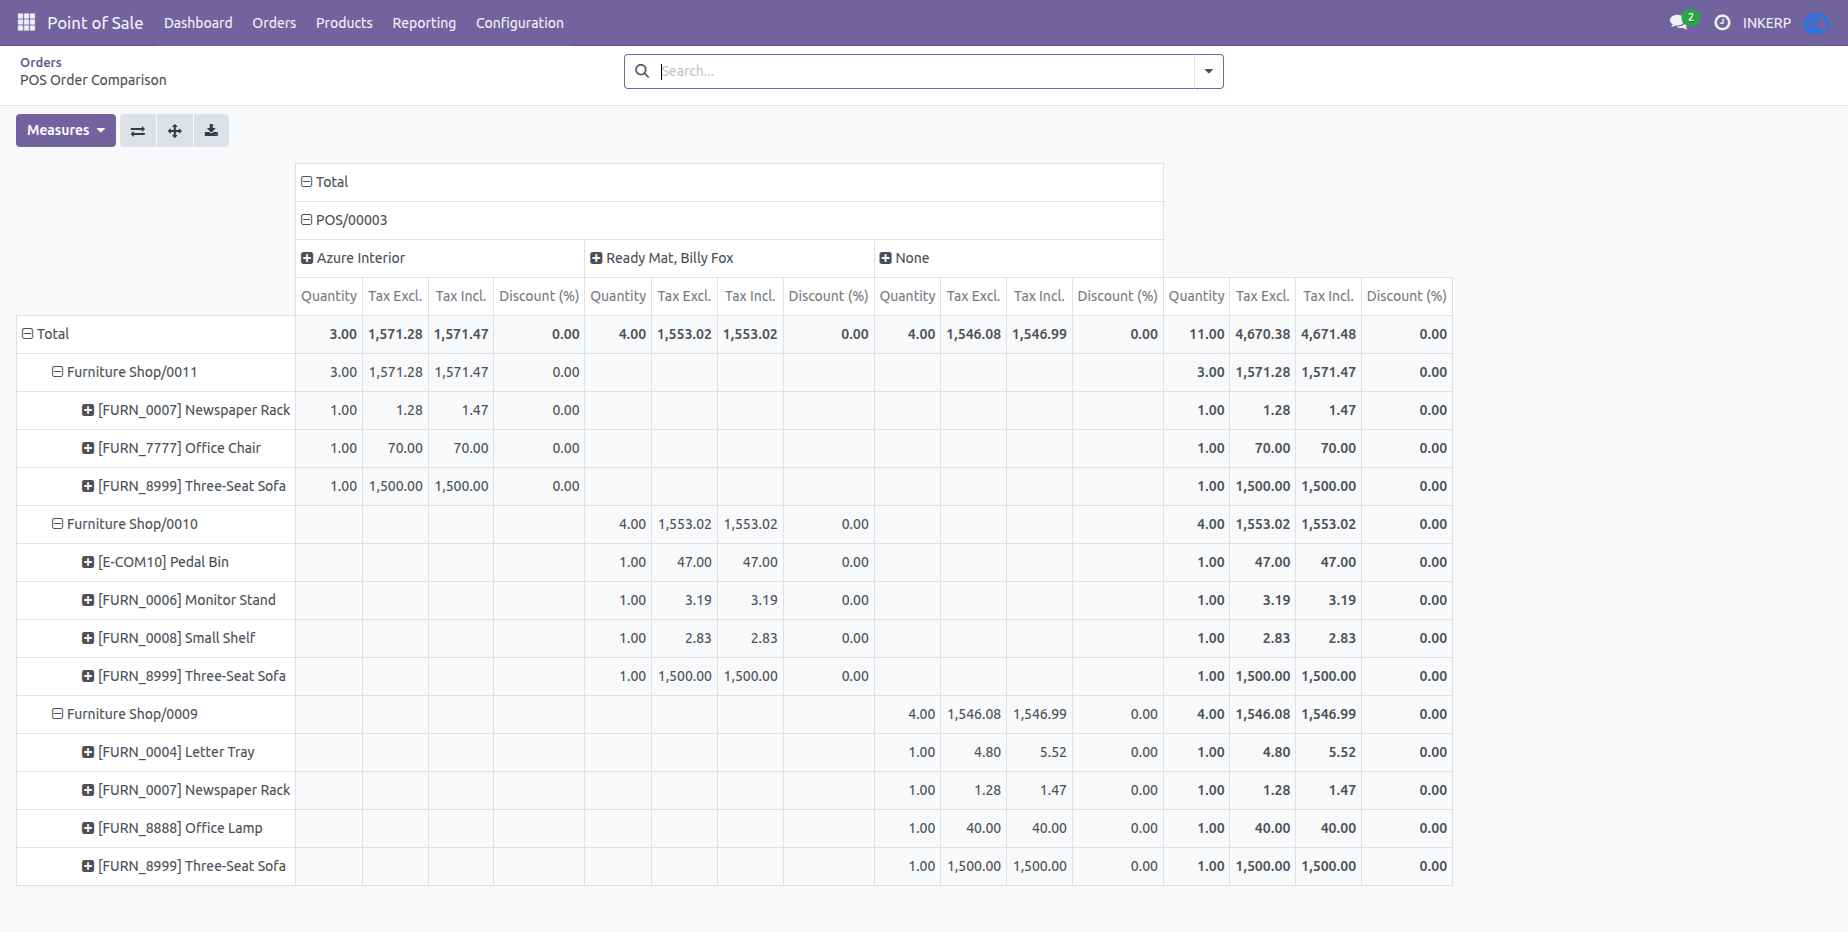Screen dimensions: 1848x932
Task: Open the Orders menu
Action: 274,22
